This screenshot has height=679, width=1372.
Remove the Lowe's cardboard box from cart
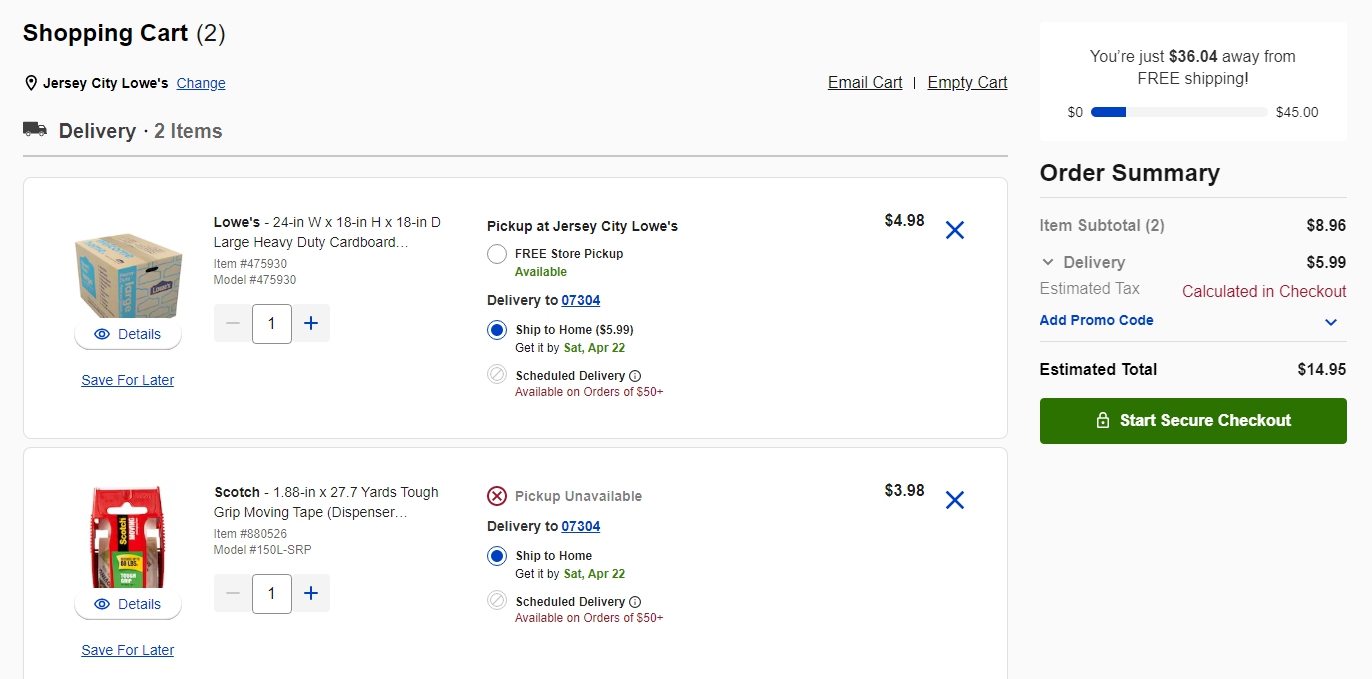coord(955,230)
